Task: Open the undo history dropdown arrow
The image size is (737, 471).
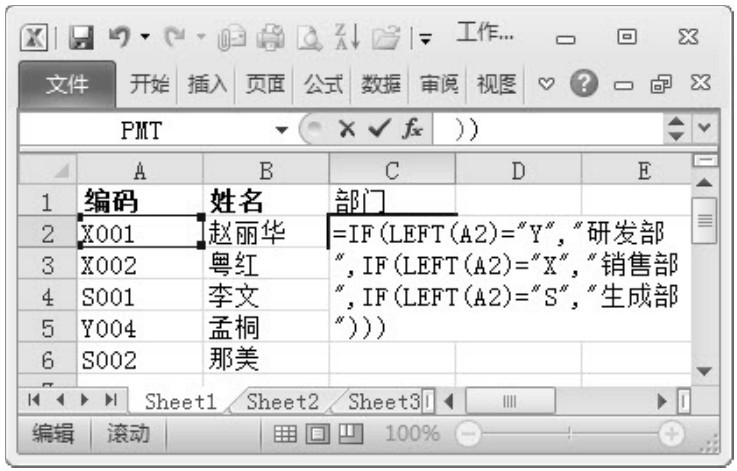Action: click(145, 37)
